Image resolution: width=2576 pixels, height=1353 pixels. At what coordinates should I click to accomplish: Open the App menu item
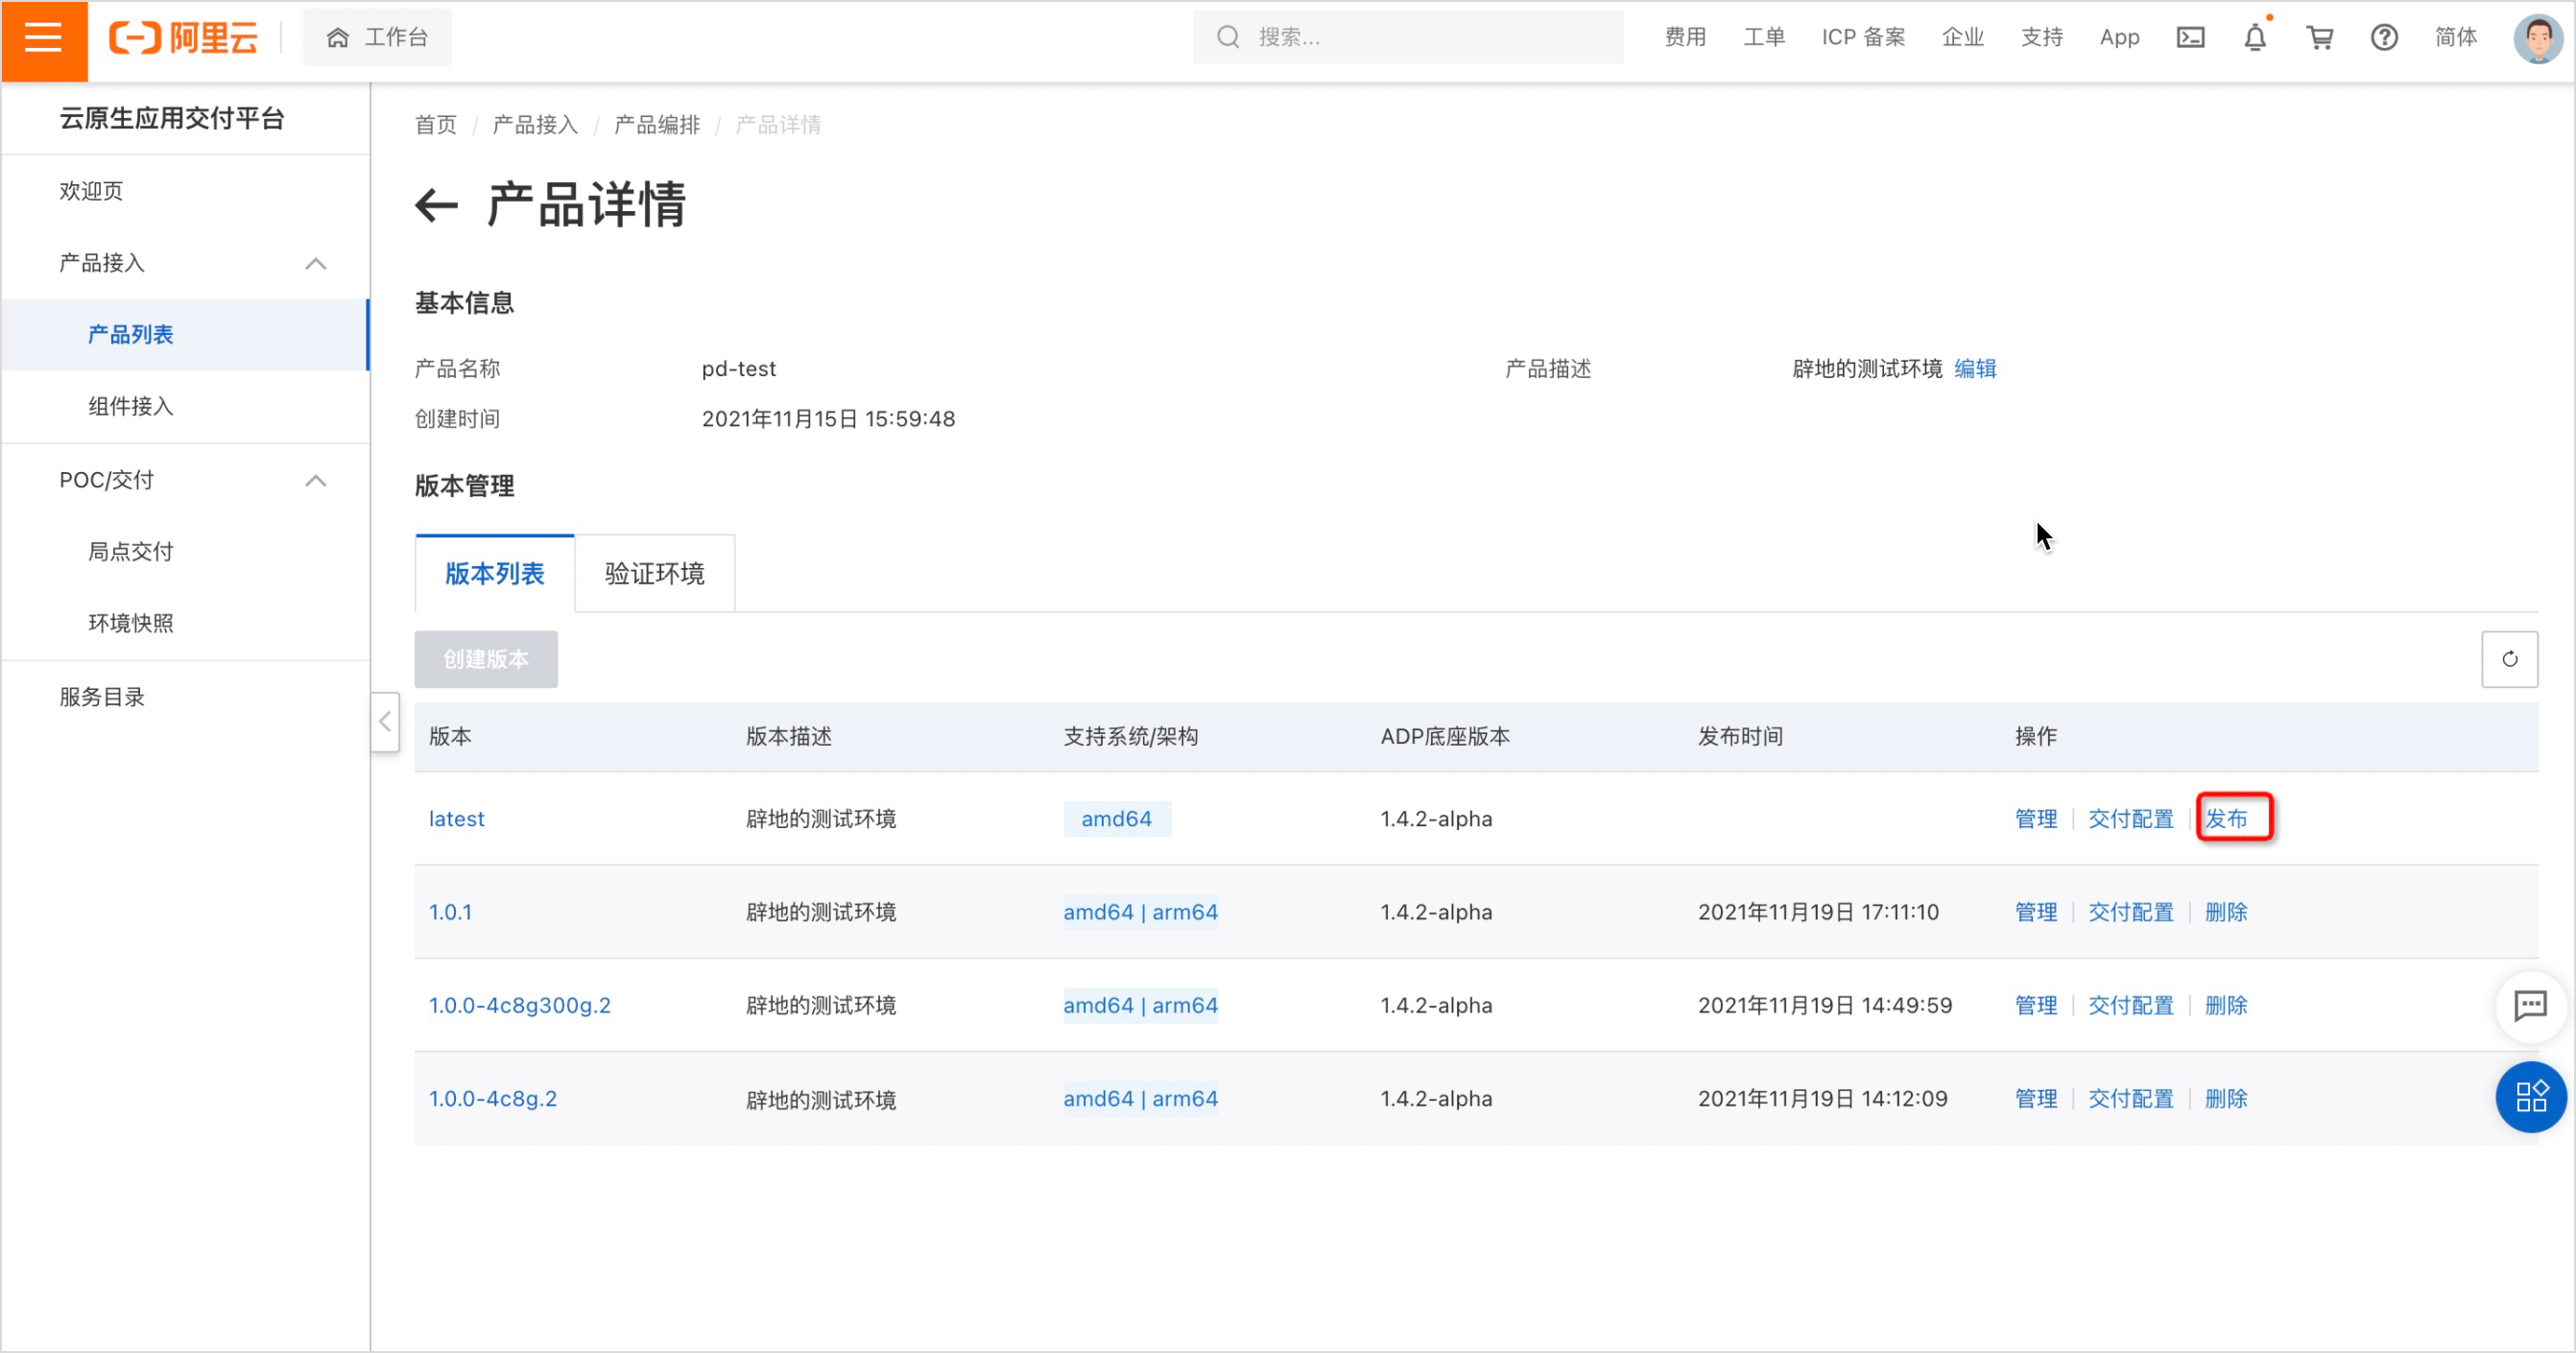(2119, 38)
